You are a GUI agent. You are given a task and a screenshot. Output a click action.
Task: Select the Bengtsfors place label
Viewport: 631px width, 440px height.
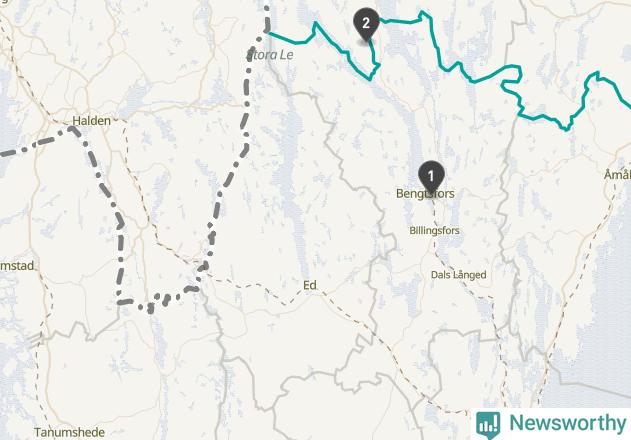pyautogui.click(x=425, y=194)
